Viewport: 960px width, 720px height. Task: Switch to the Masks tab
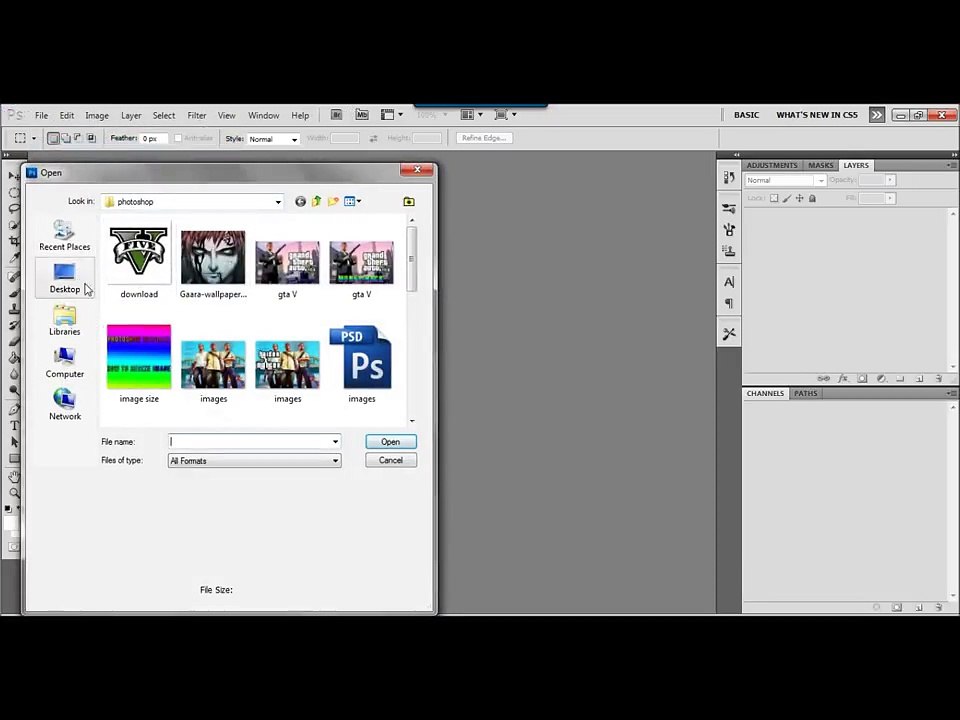pyautogui.click(x=820, y=165)
